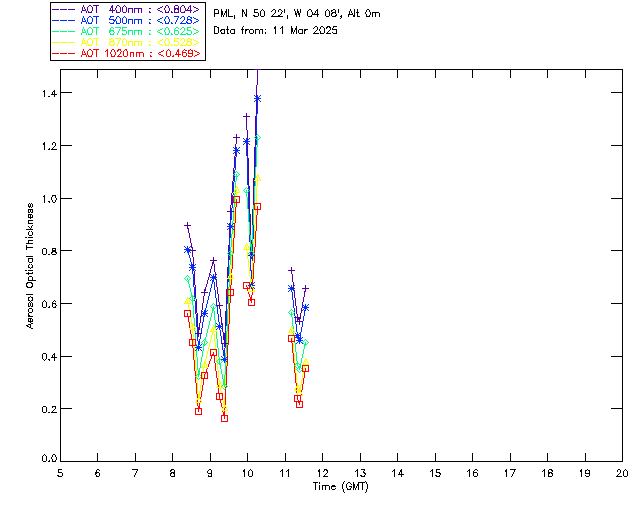640x512 pixels.
Task: Click the y-axis tick label '0.8'
Action: click(49, 251)
